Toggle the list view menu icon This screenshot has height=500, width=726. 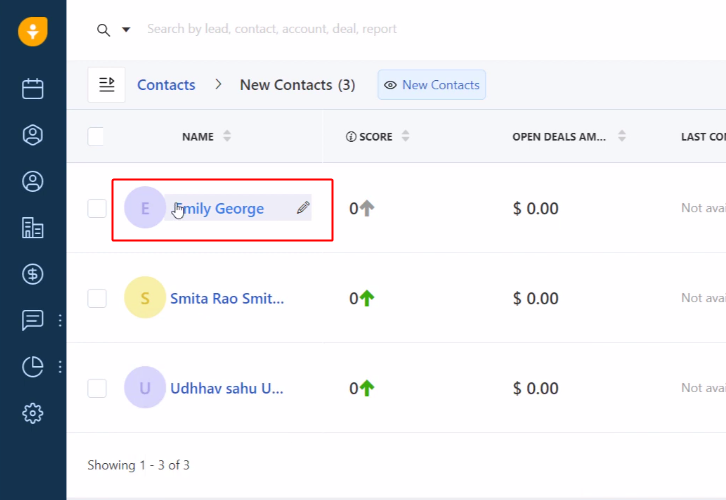point(107,85)
